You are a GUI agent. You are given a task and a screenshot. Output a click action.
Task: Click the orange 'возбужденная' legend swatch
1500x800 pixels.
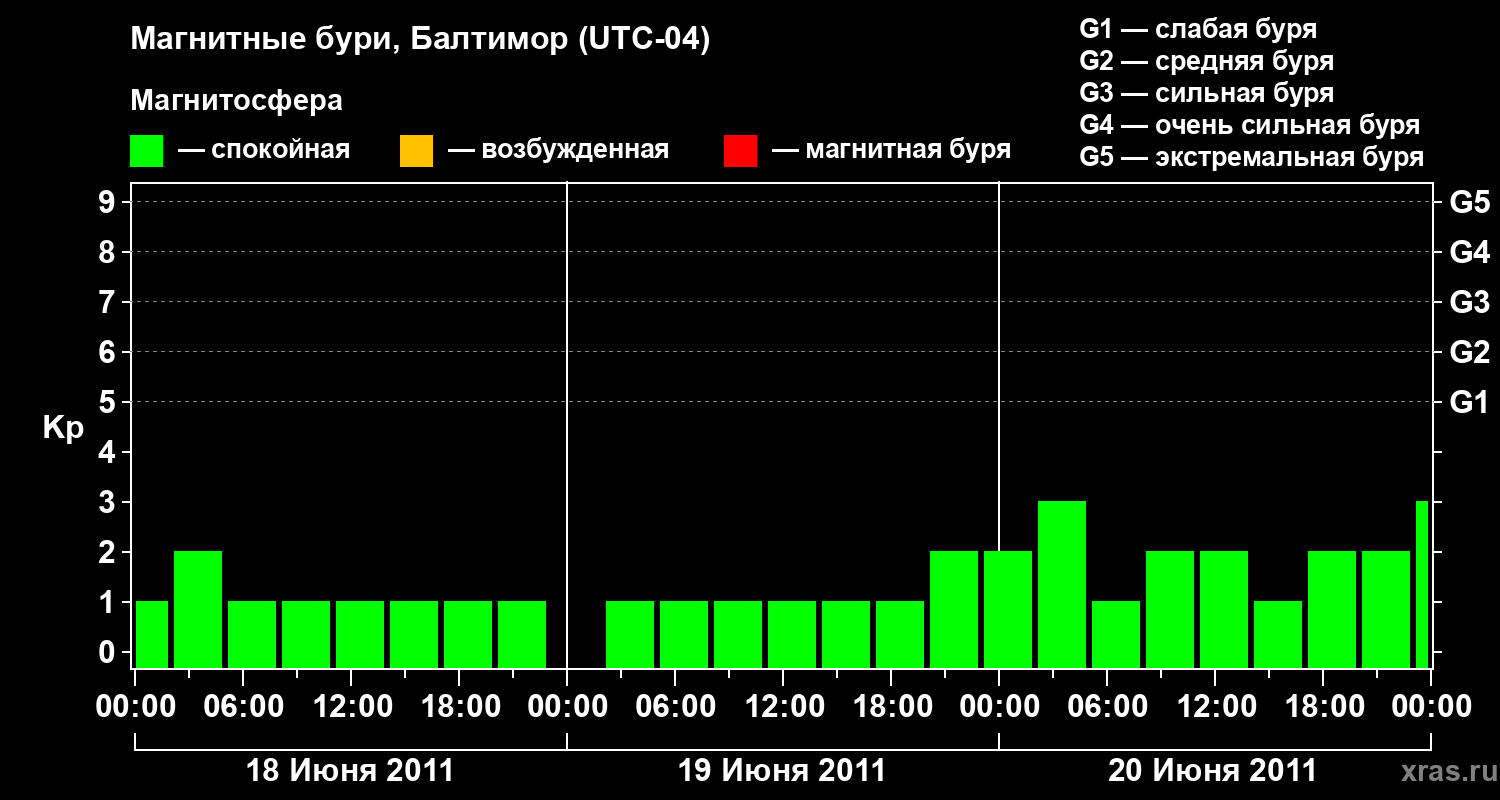click(x=416, y=151)
